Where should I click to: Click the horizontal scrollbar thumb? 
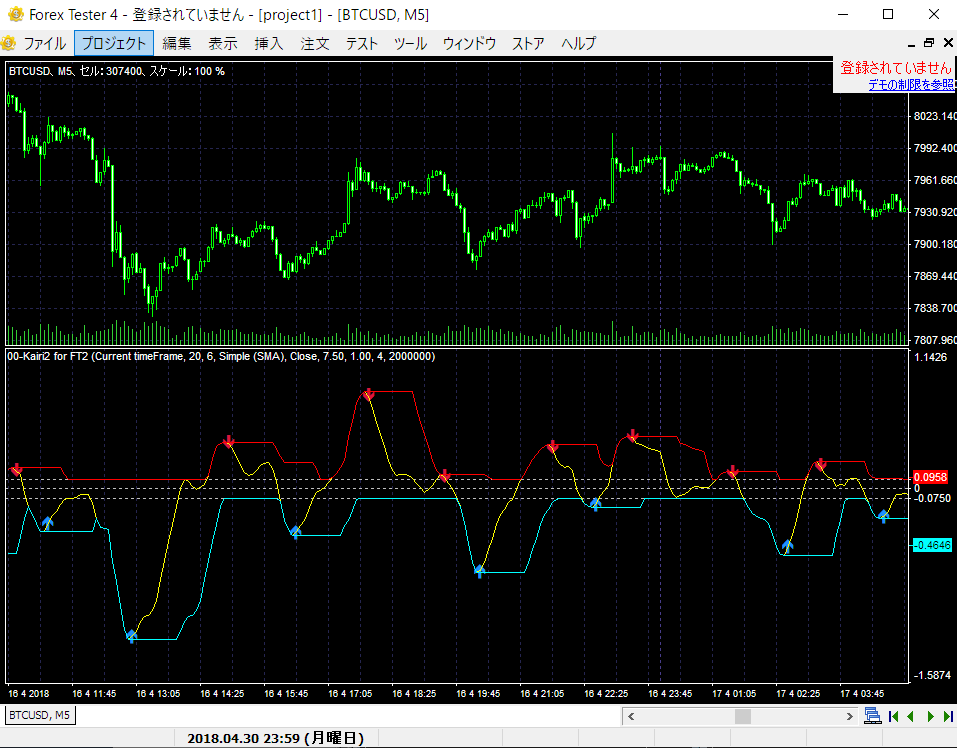743,716
